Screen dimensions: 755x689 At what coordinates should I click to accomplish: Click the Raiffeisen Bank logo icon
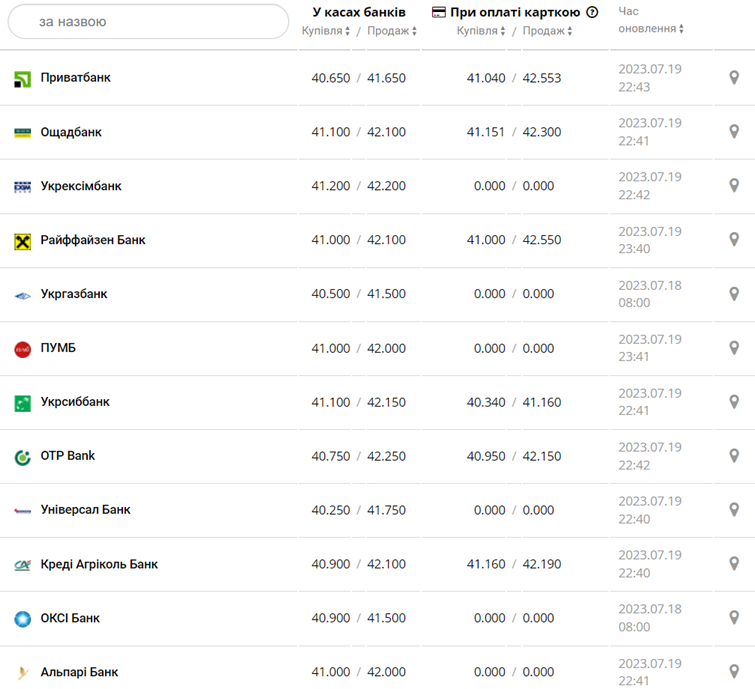(22, 241)
